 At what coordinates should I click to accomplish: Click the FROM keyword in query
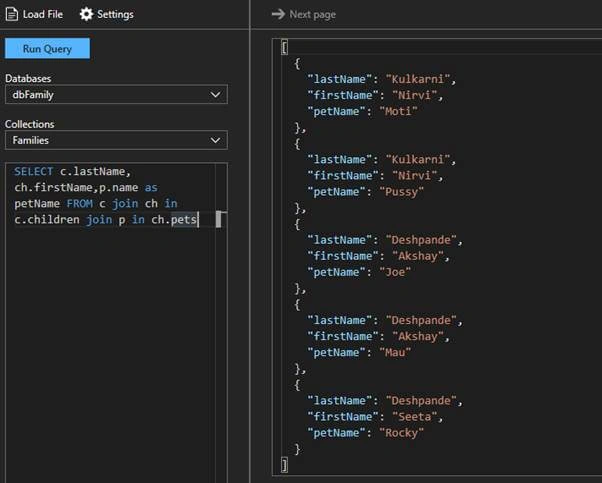point(79,203)
